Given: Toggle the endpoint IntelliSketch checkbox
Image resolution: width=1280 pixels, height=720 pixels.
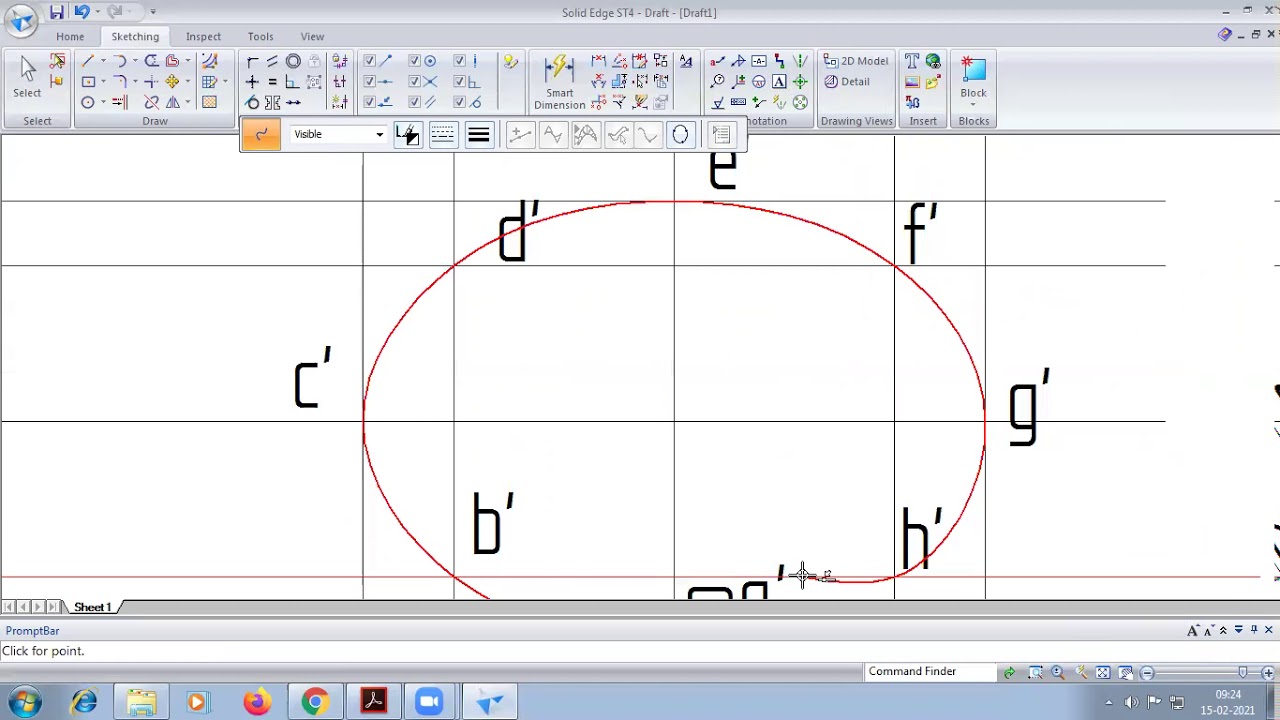Looking at the screenshot, I should (x=369, y=60).
